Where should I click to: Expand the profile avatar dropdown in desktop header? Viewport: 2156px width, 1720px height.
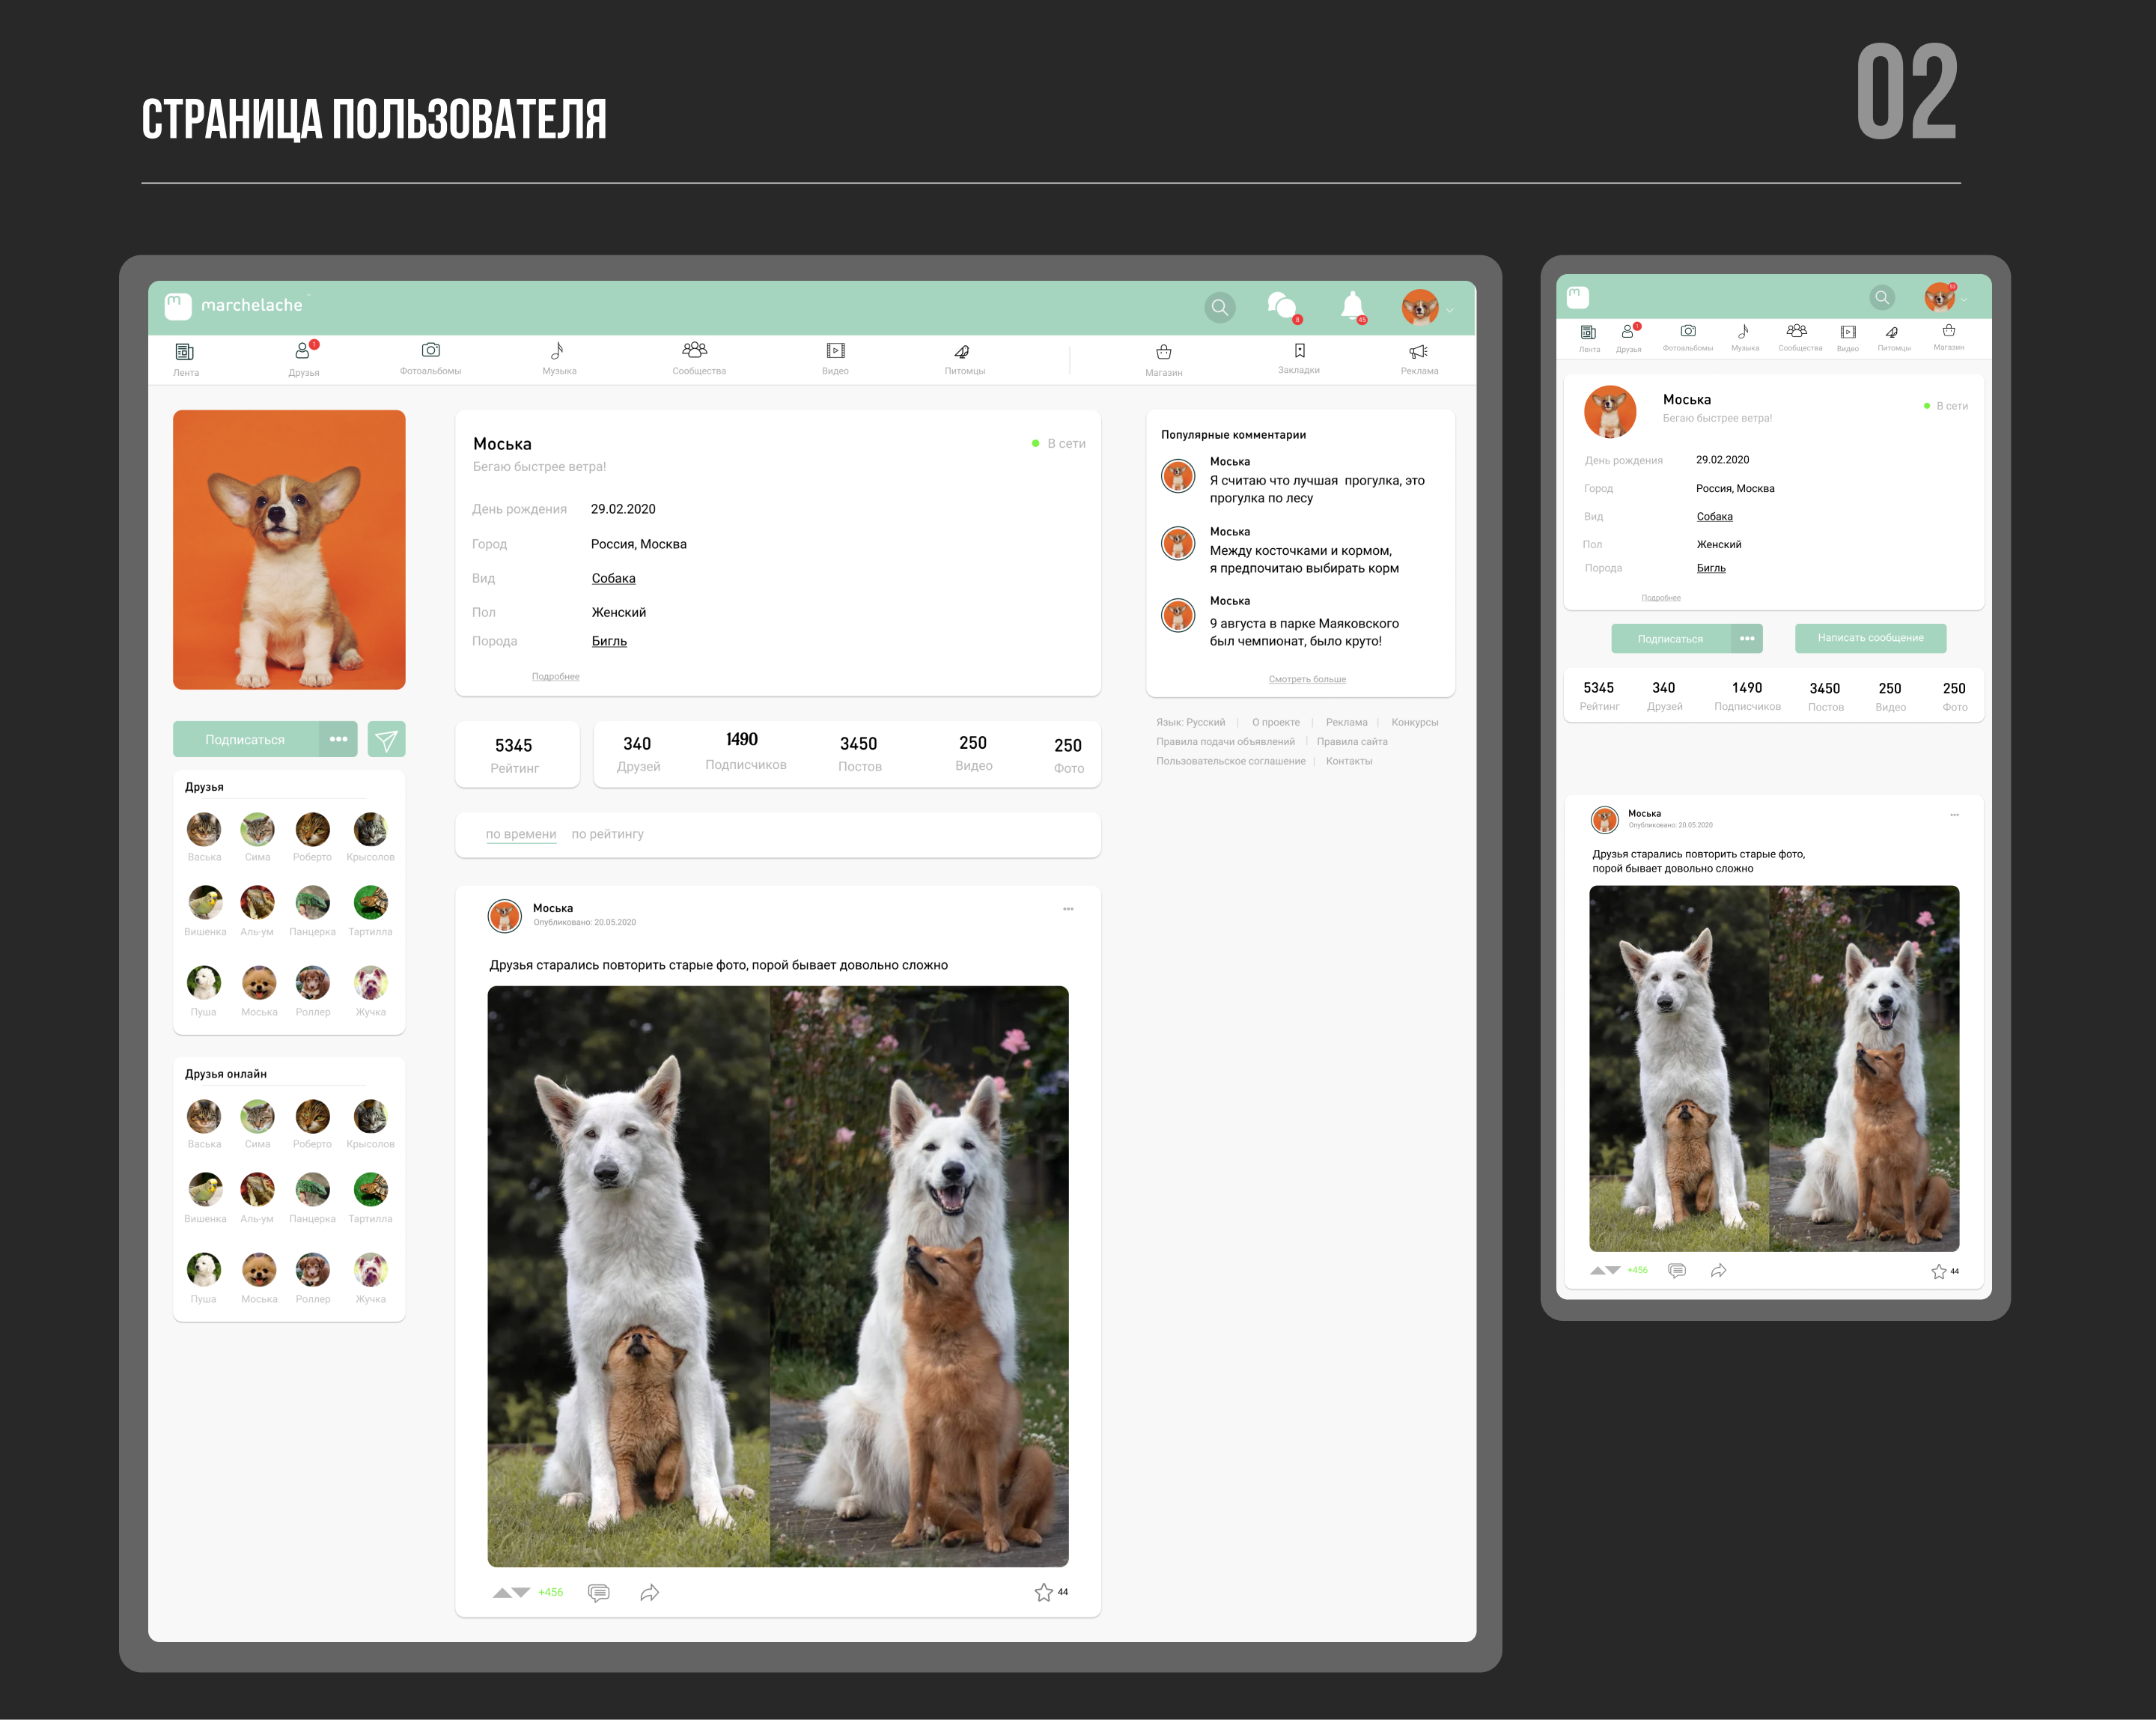coord(1450,310)
